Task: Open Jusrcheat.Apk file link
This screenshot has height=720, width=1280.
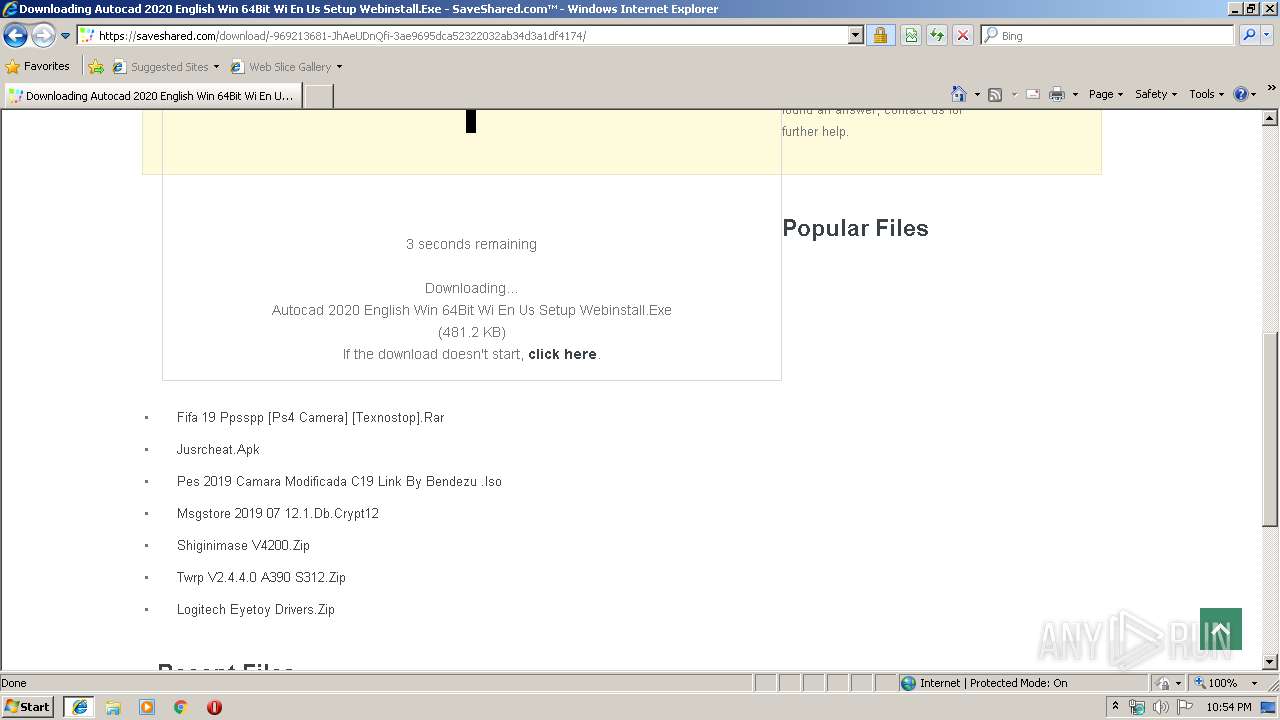Action: pyautogui.click(x=218, y=449)
